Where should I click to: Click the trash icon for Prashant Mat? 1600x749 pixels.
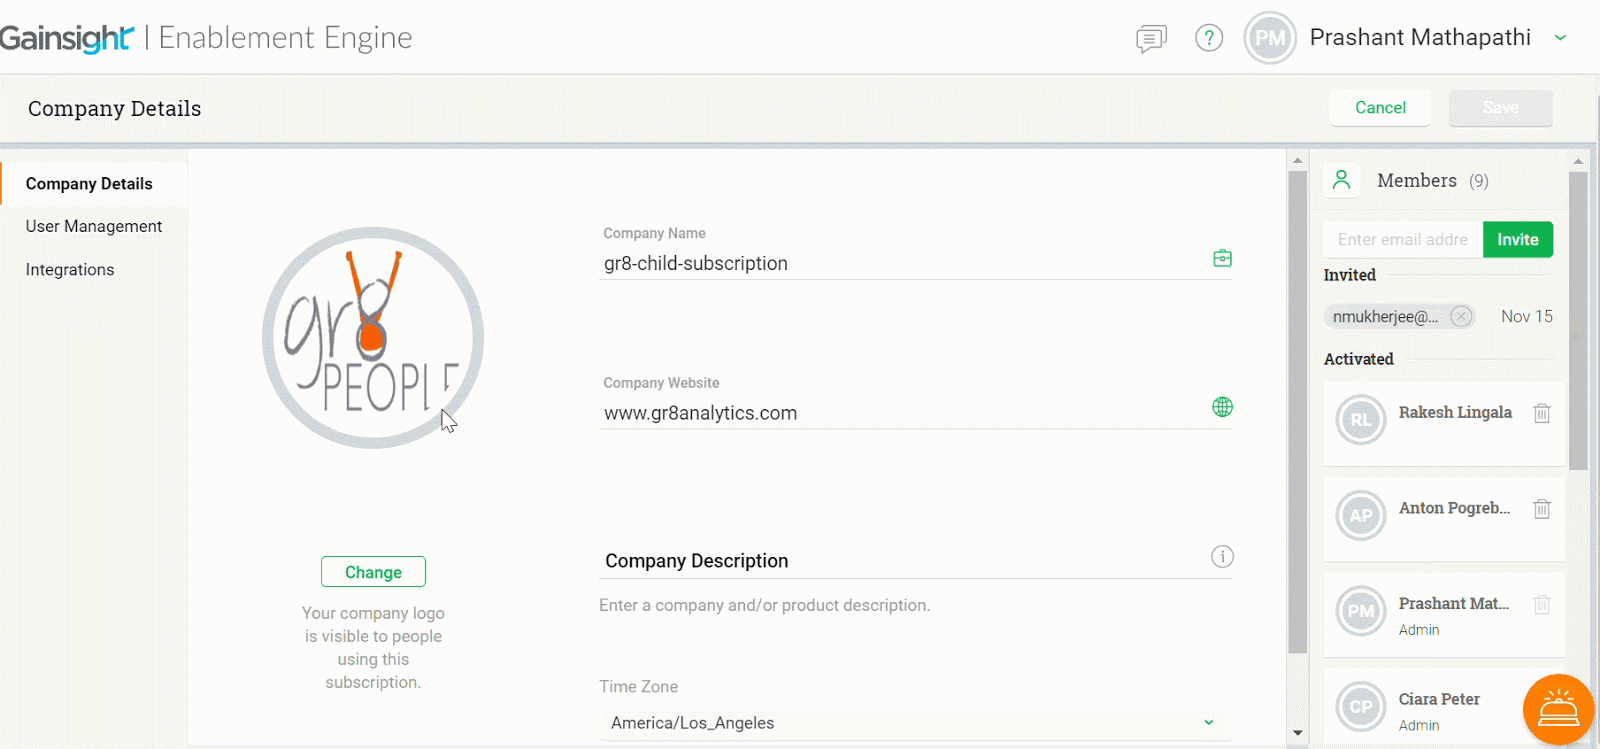click(x=1542, y=605)
